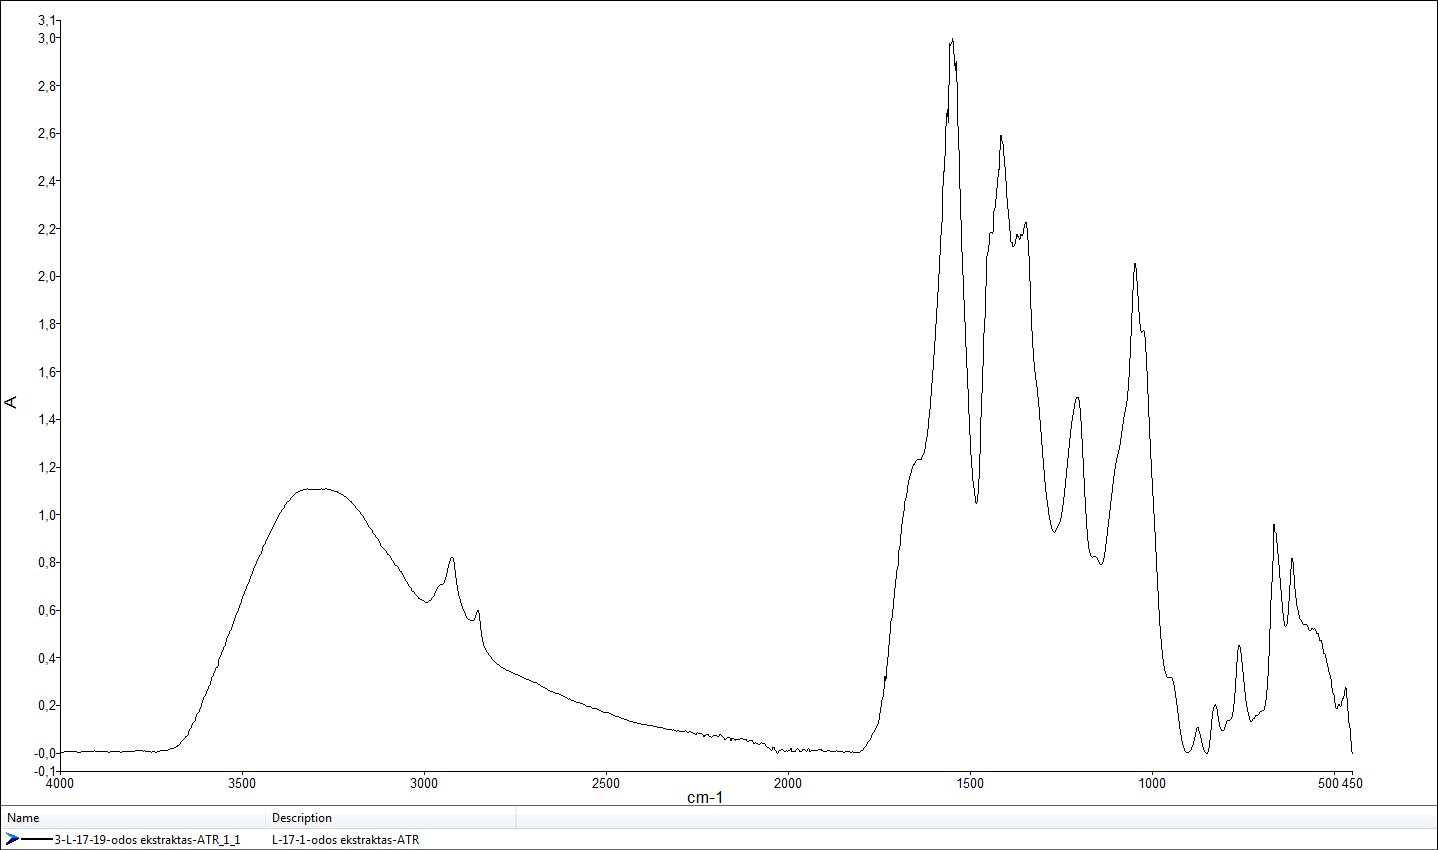Click the peak top near 665 cm-1
Viewport: 1438px width, 850px height.
click(1273, 525)
